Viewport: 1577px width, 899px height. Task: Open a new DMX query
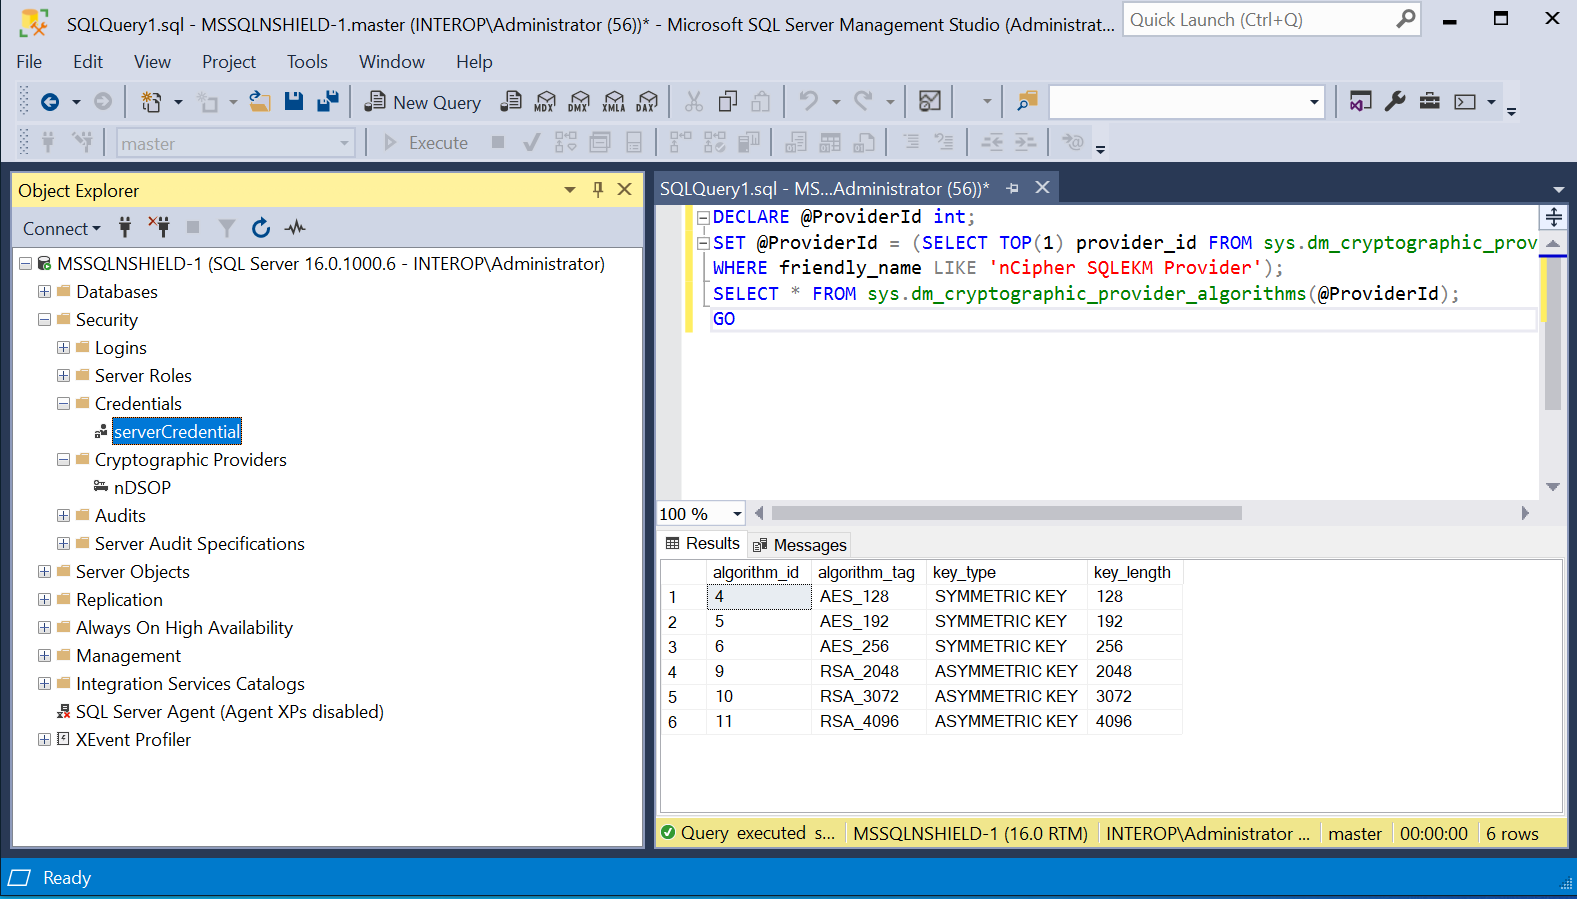(x=579, y=101)
